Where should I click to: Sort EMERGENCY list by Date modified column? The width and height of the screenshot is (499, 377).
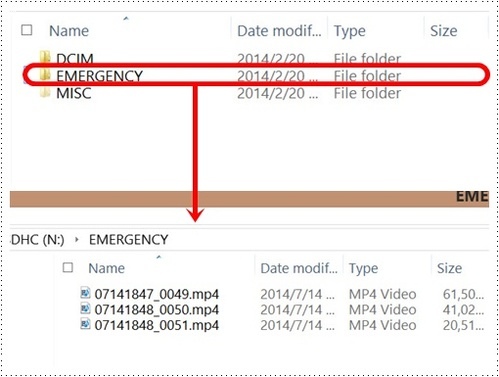click(x=299, y=268)
